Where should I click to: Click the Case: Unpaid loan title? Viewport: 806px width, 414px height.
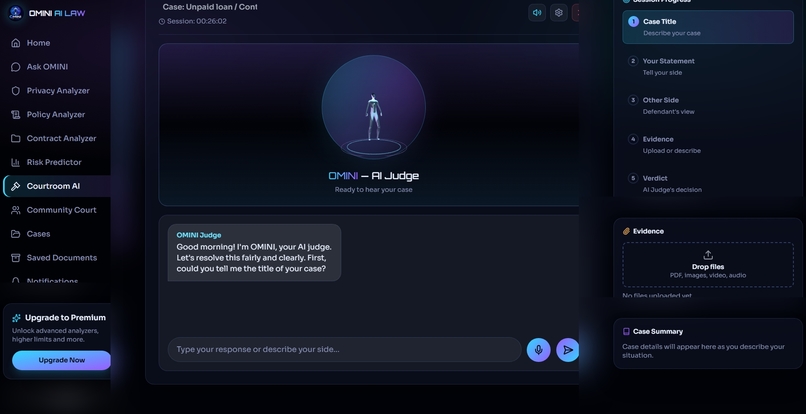tap(210, 7)
